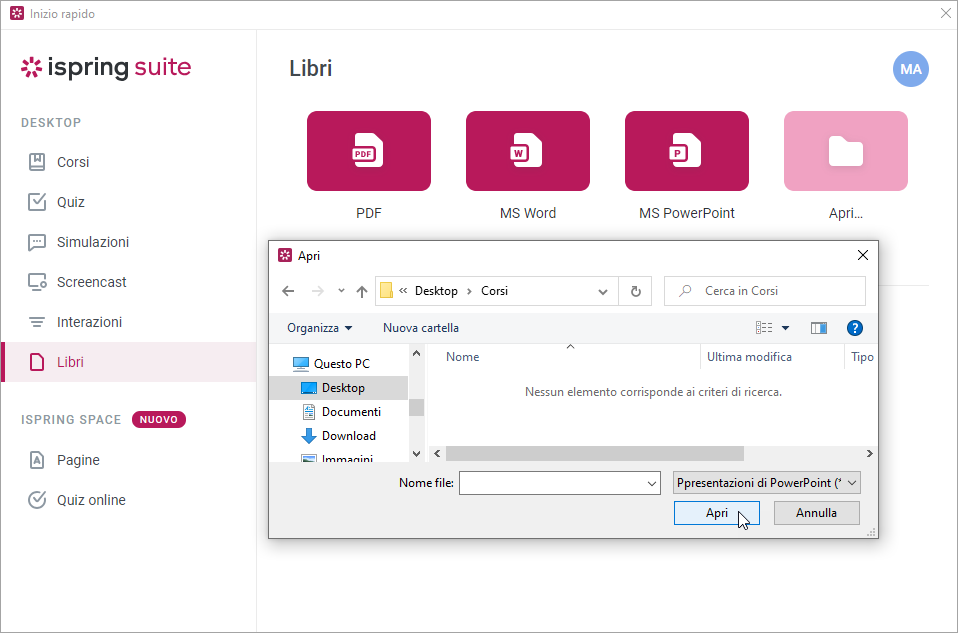Click the Annulla button

tap(816, 513)
